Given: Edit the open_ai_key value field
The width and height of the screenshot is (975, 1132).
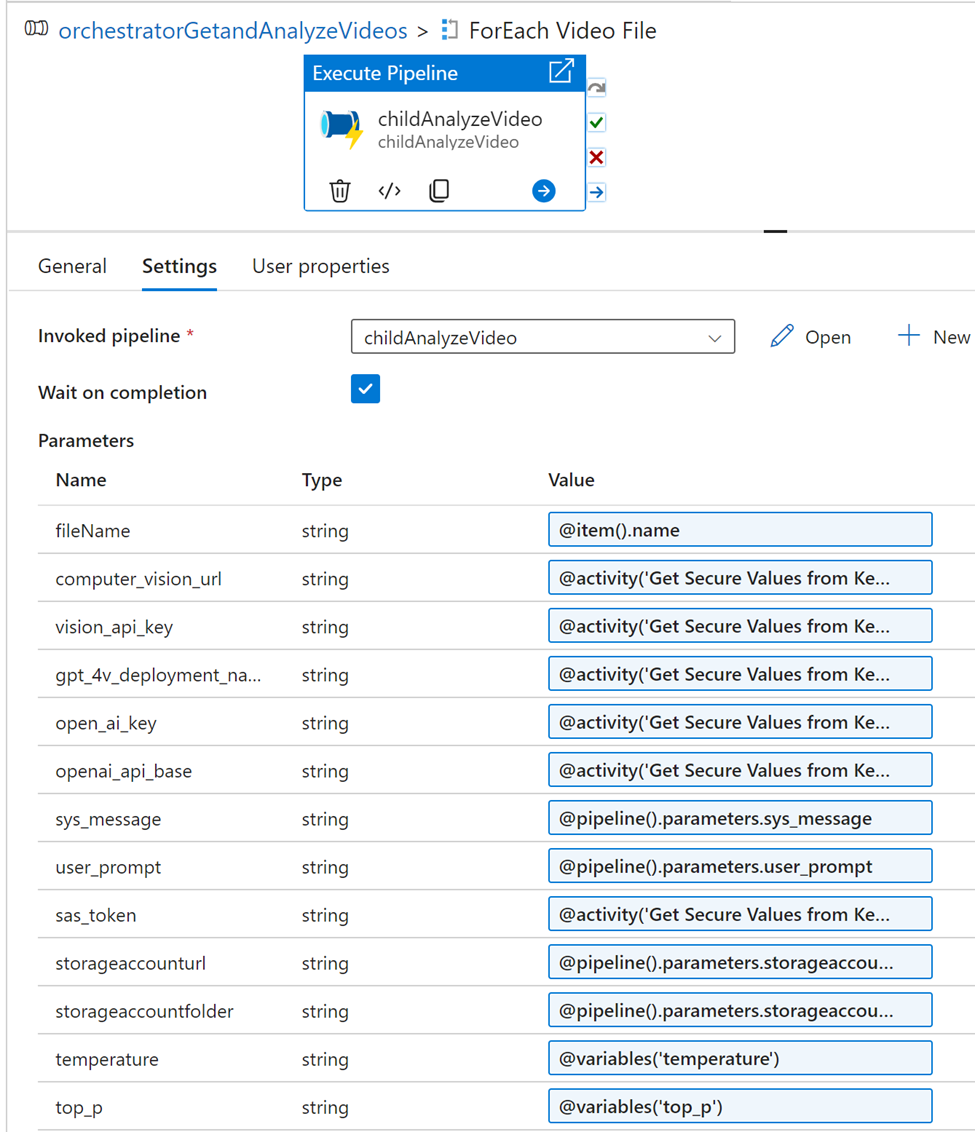Looking at the screenshot, I should 740,722.
